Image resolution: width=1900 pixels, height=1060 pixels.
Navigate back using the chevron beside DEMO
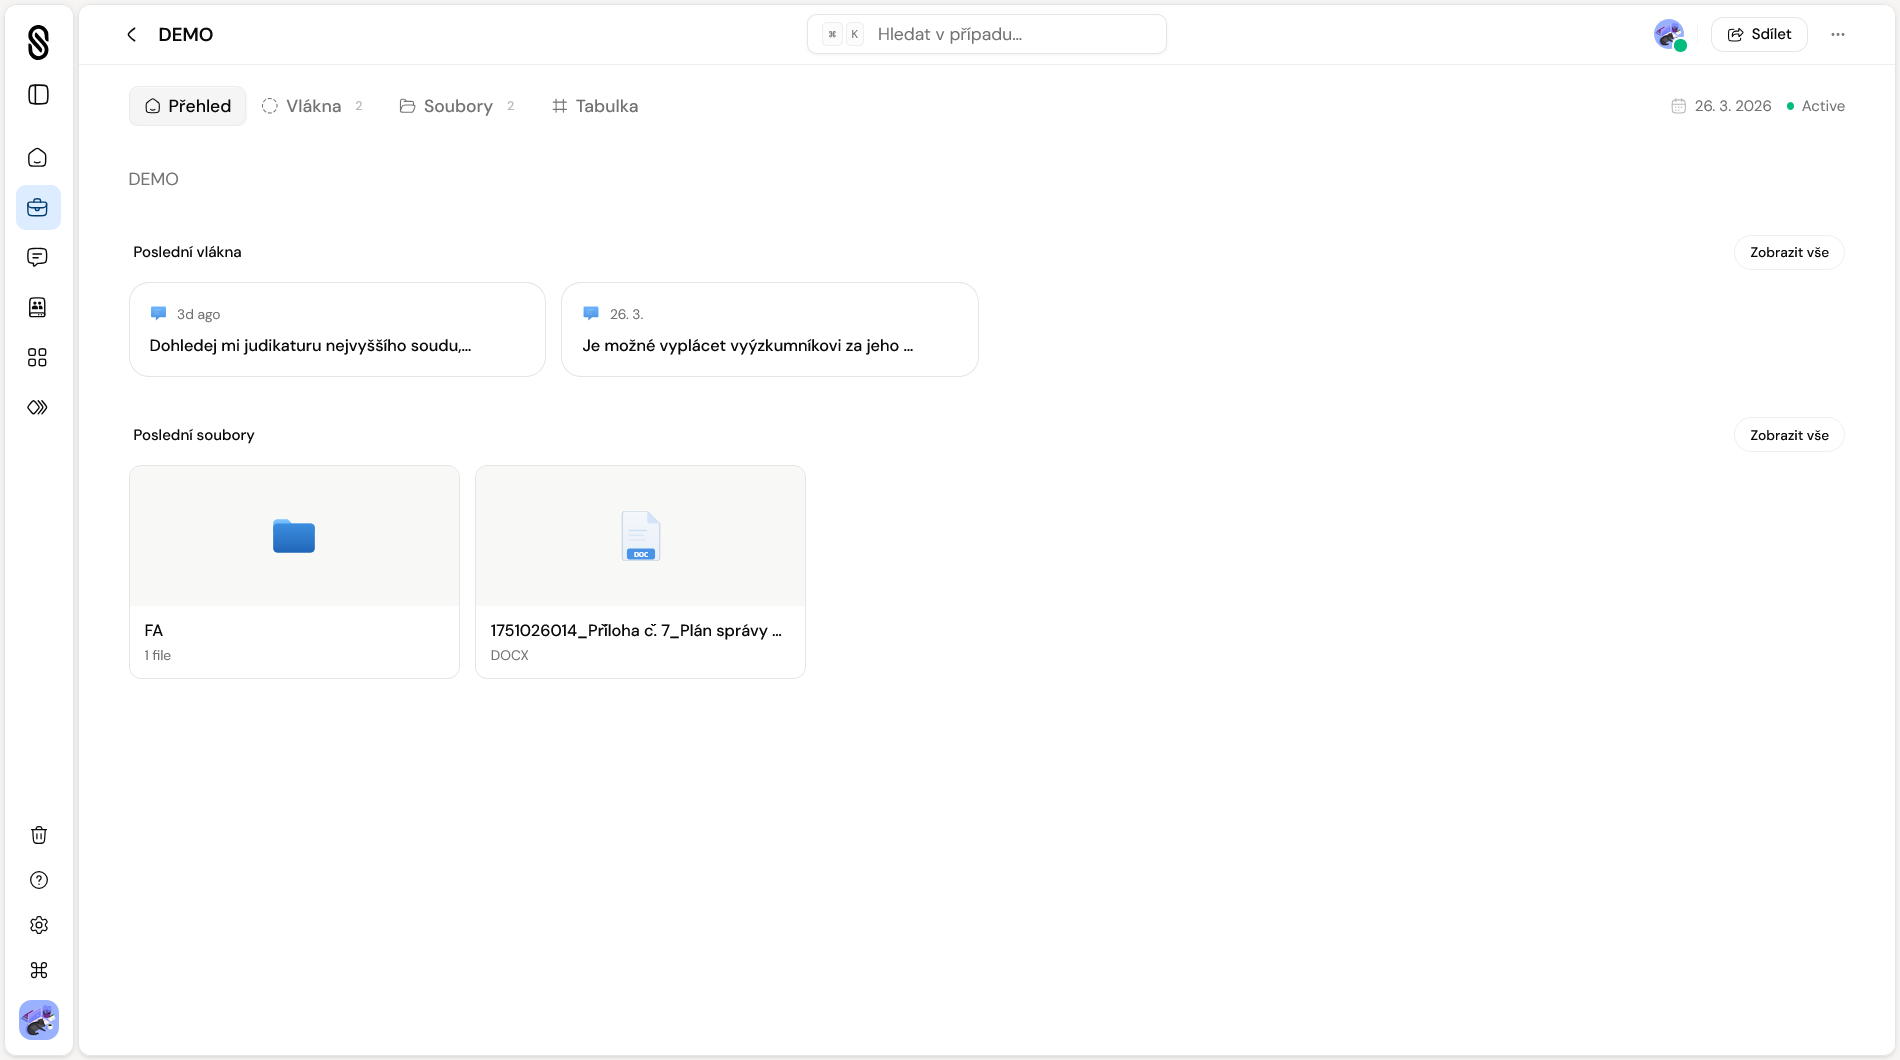pos(131,34)
